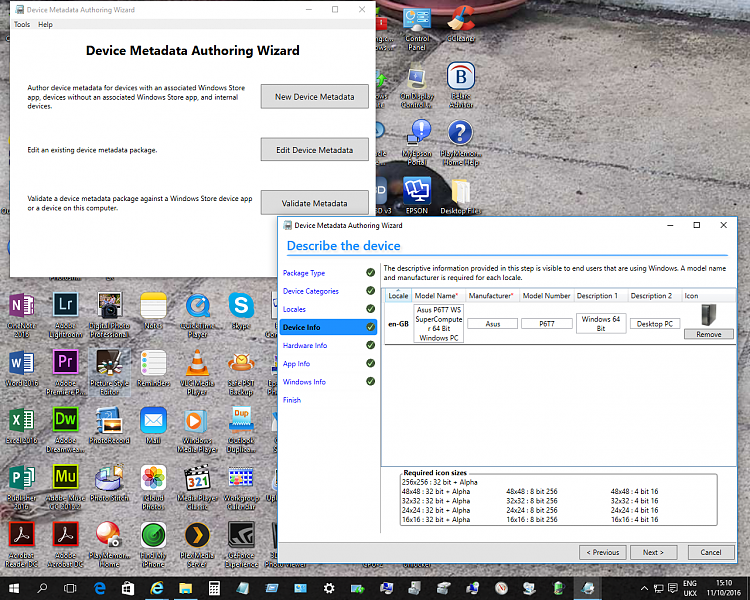Open GeForce Experience desktop icon
The image size is (750, 600).
coord(241,545)
